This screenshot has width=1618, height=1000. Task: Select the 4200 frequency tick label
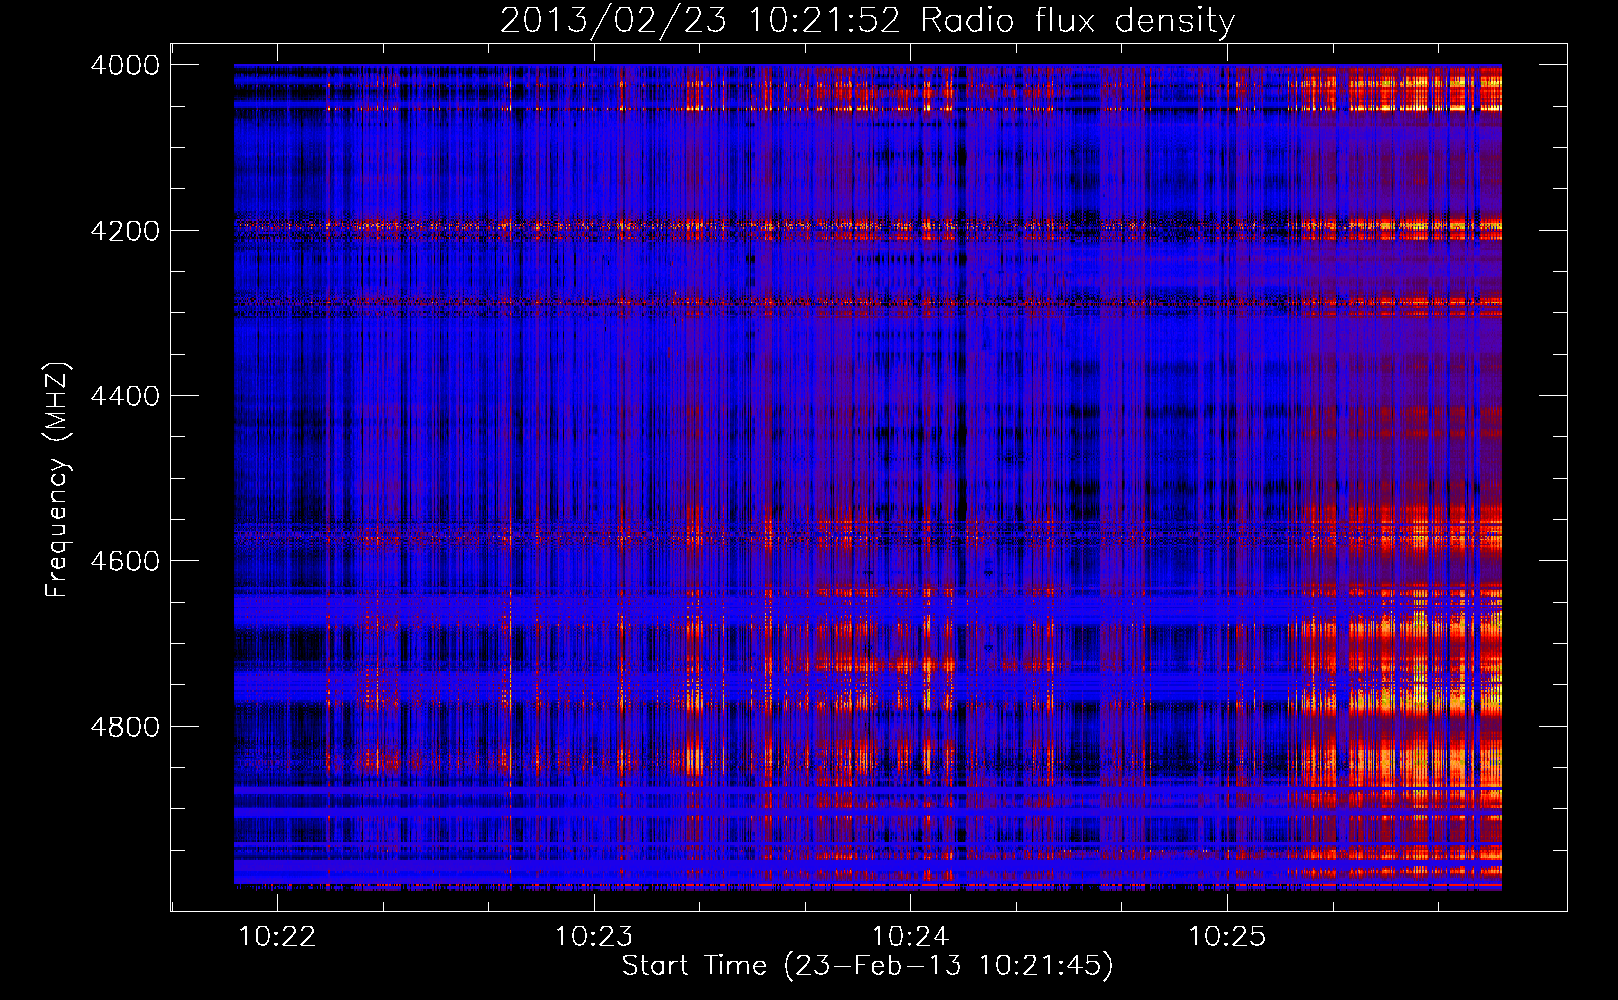tap(125, 231)
